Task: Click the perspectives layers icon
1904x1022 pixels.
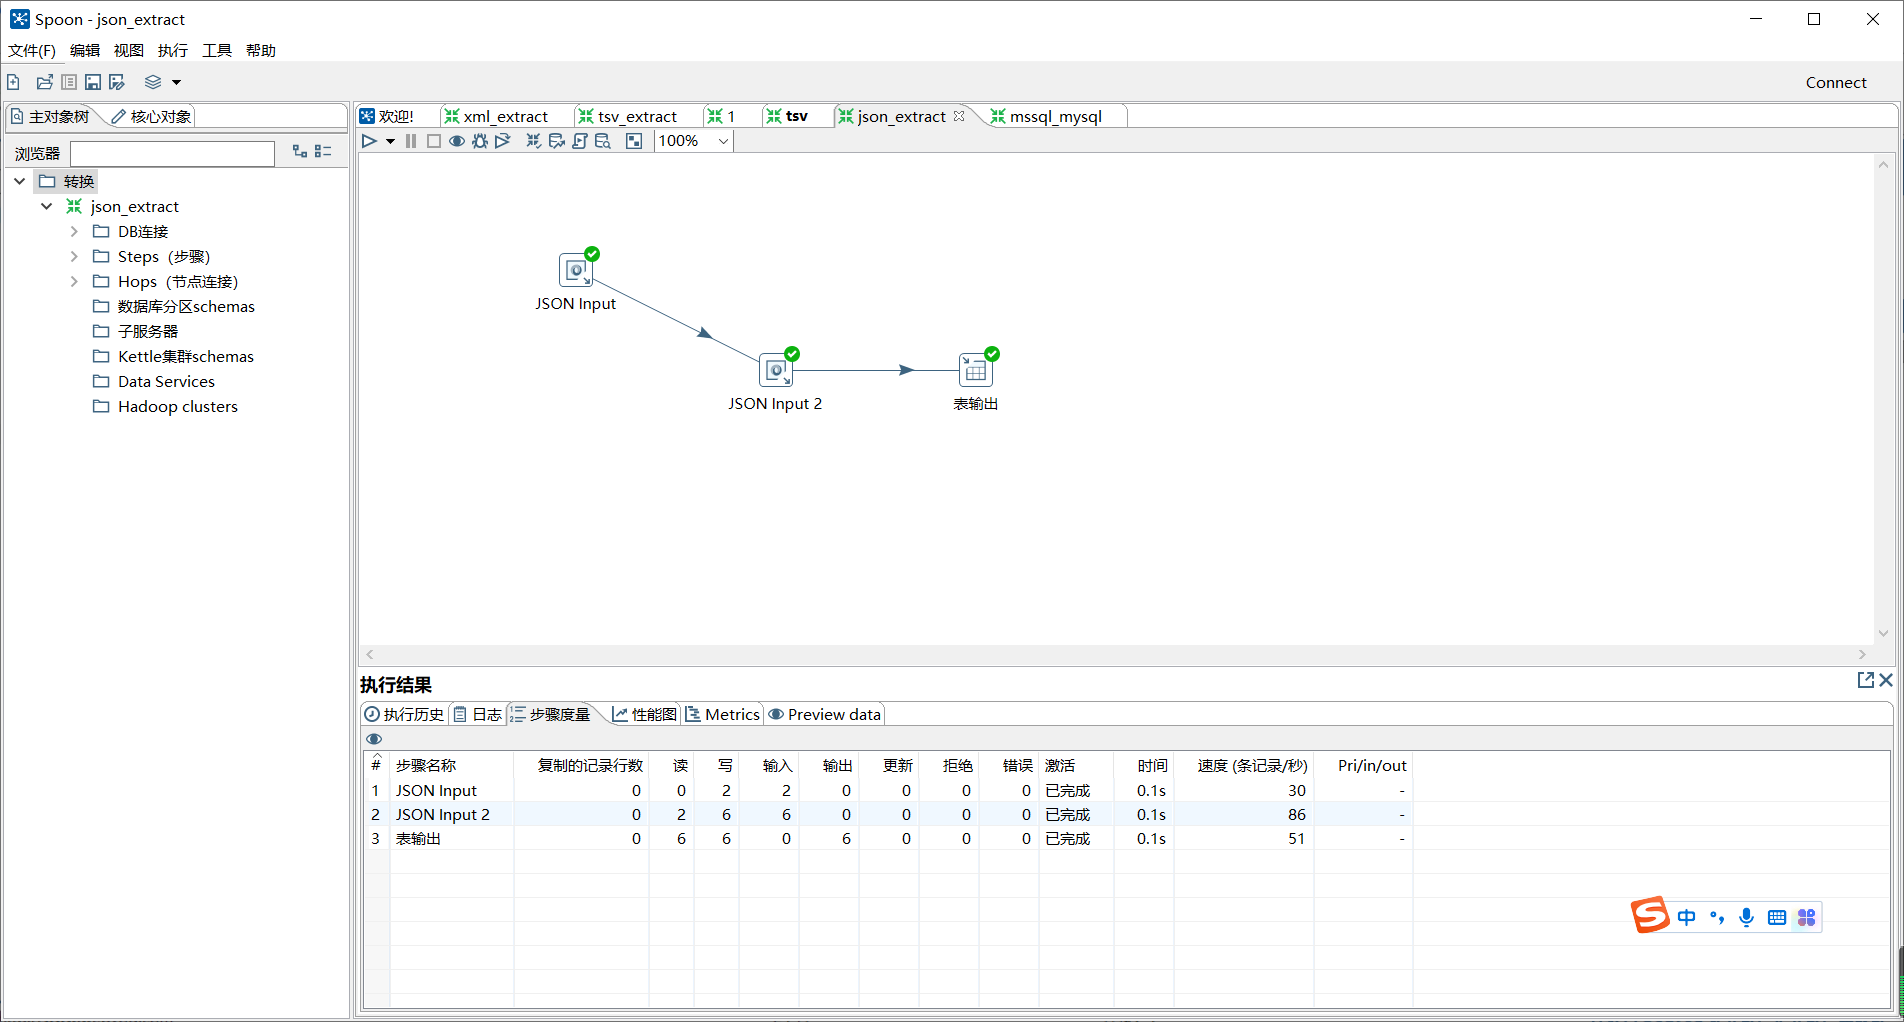Action: [153, 82]
